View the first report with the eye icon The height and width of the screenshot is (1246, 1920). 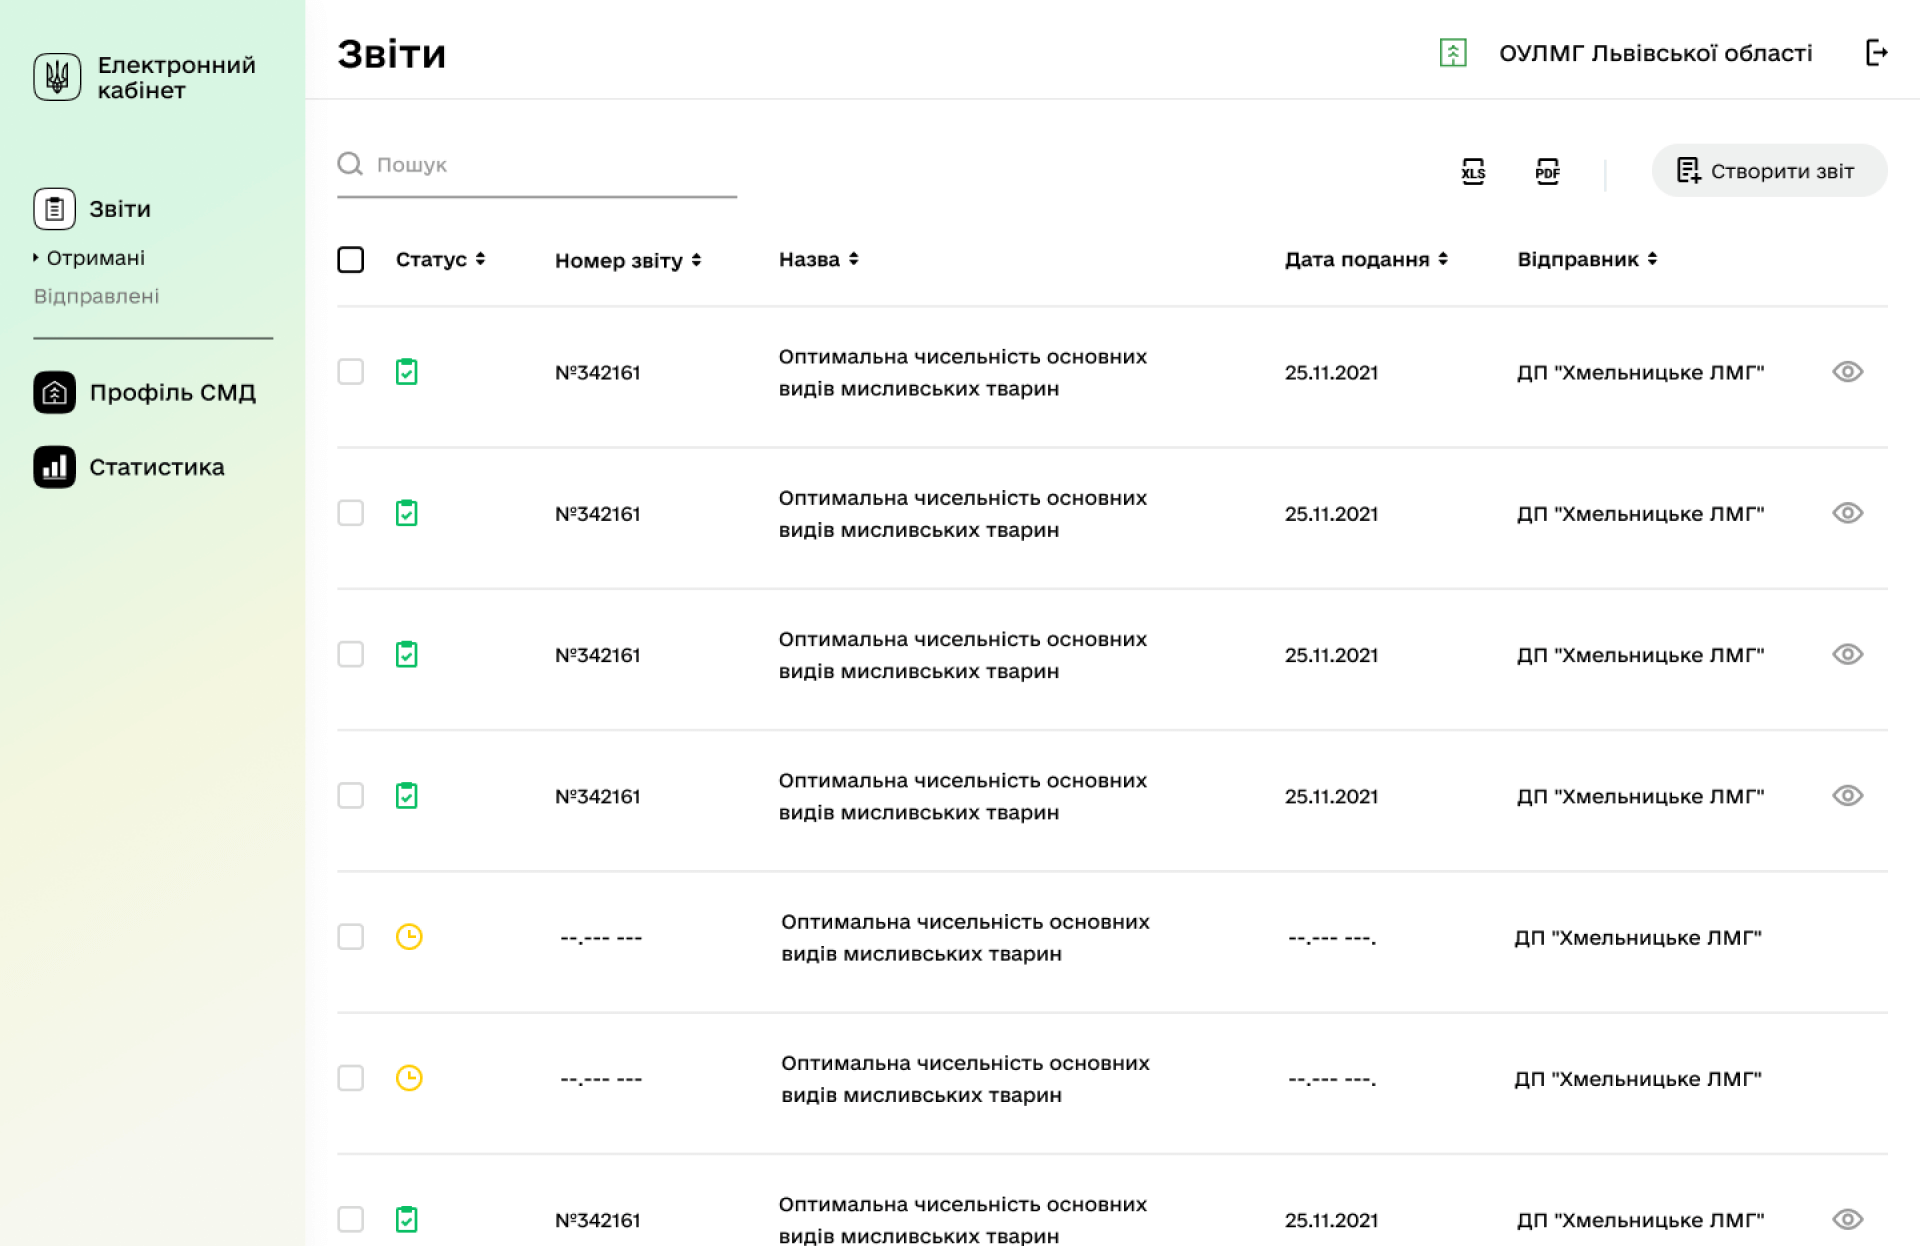tap(1847, 372)
